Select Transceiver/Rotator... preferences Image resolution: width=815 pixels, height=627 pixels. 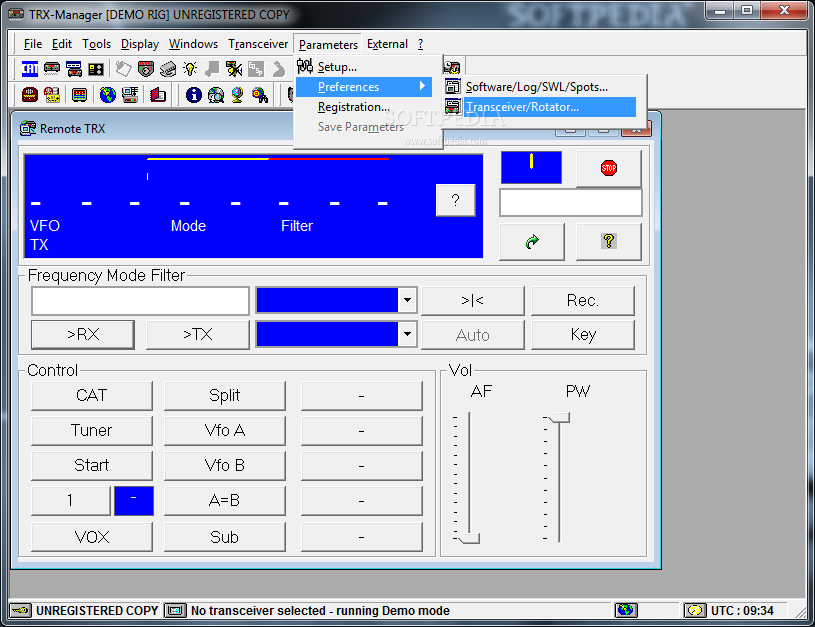pyautogui.click(x=541, y=107)
